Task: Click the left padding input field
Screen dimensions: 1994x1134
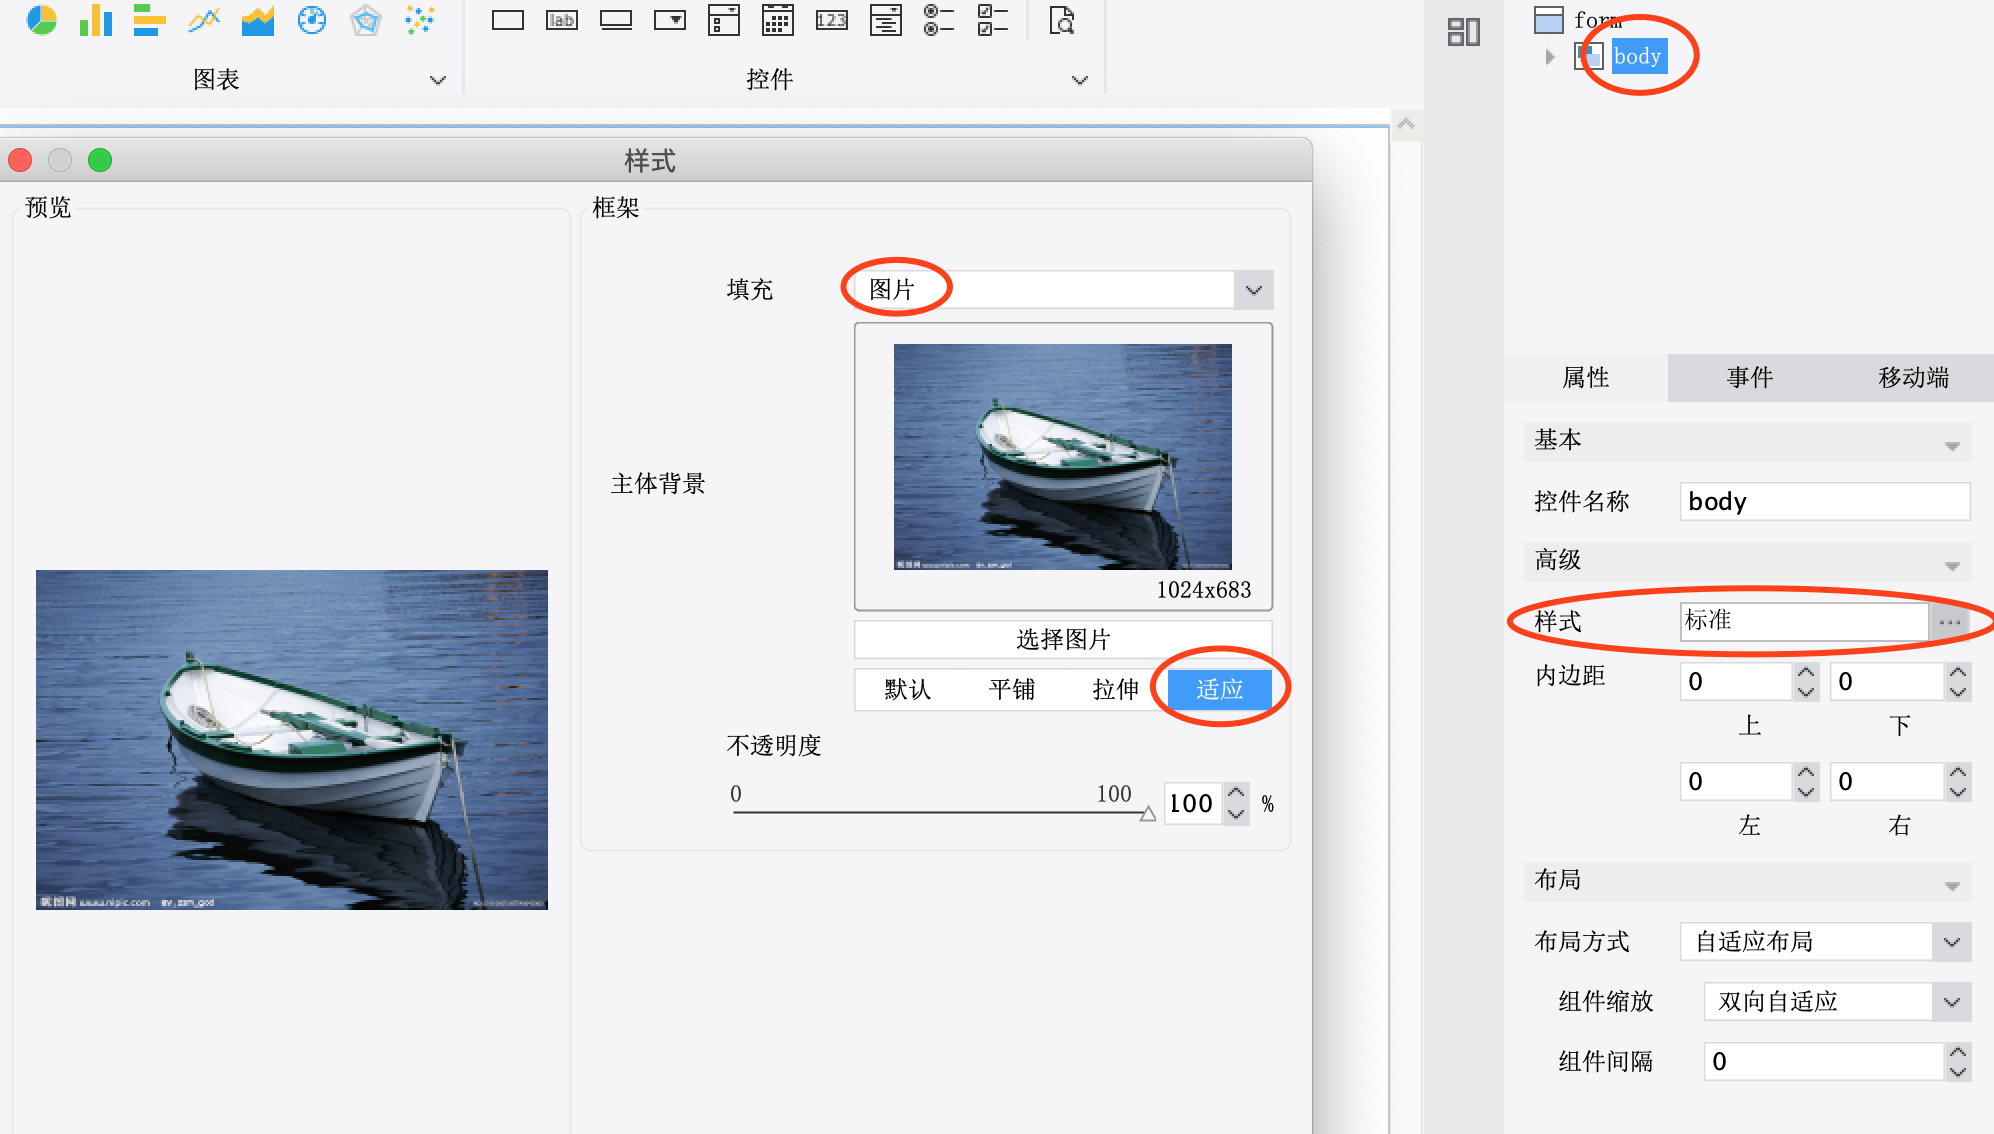Action: 1736,781
